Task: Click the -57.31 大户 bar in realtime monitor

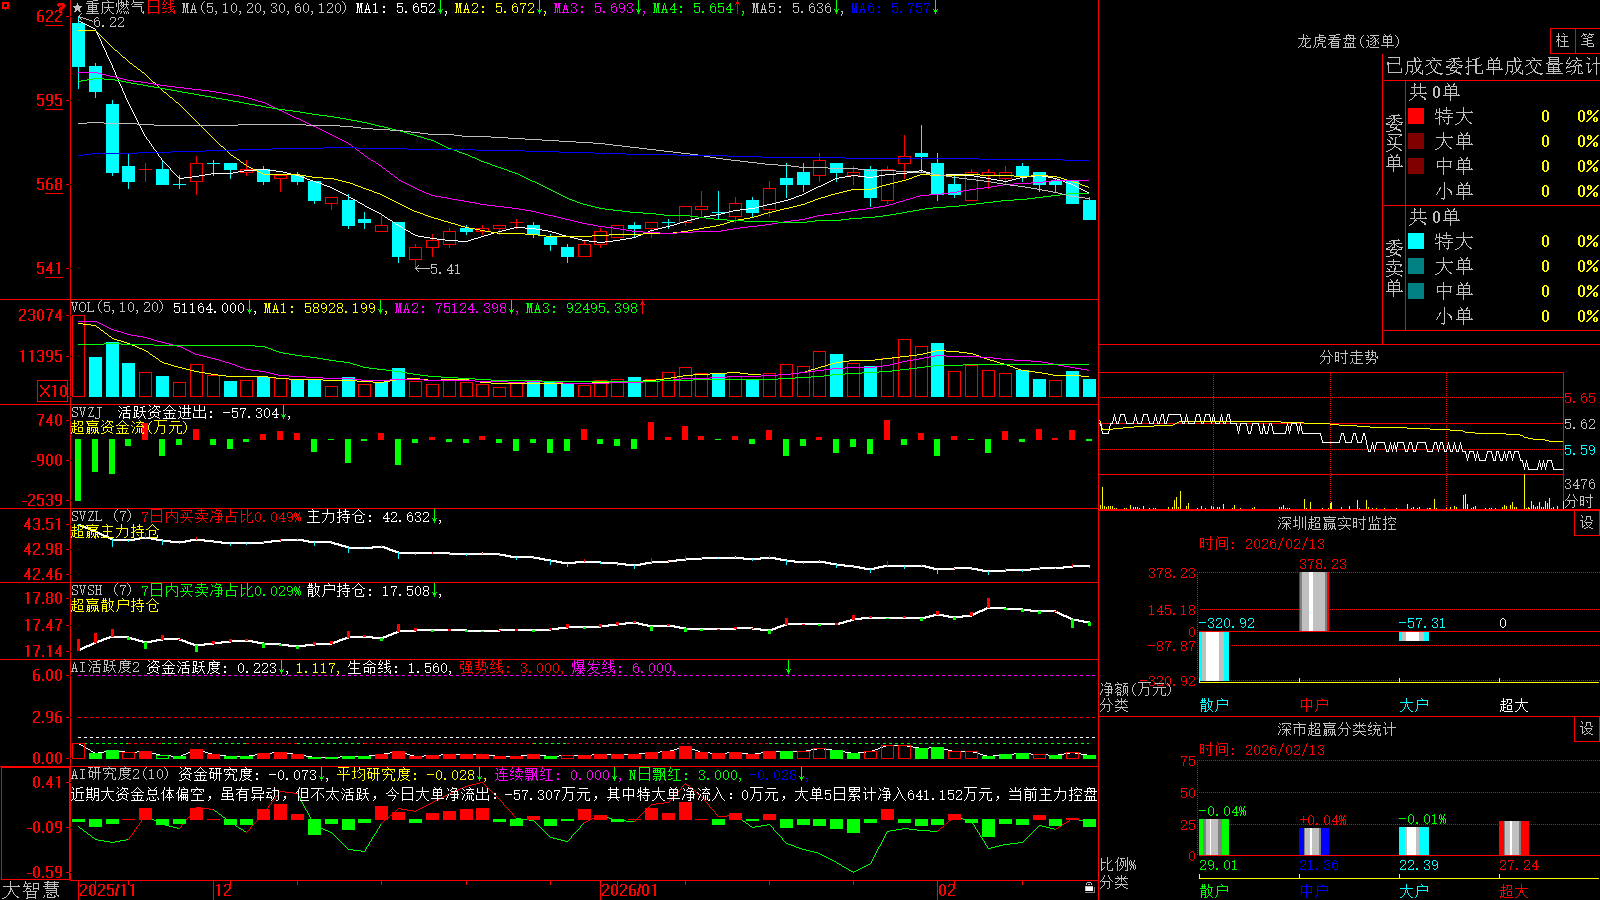Action: (x=1413, y=636)
